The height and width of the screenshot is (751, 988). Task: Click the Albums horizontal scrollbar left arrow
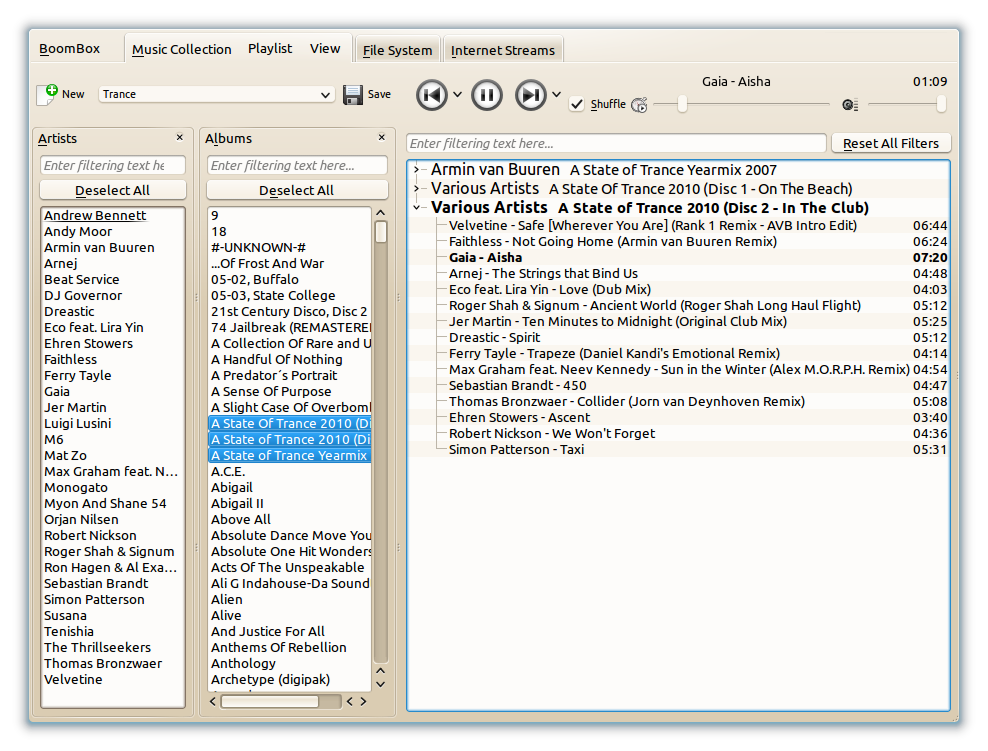(x=213, y=701)
